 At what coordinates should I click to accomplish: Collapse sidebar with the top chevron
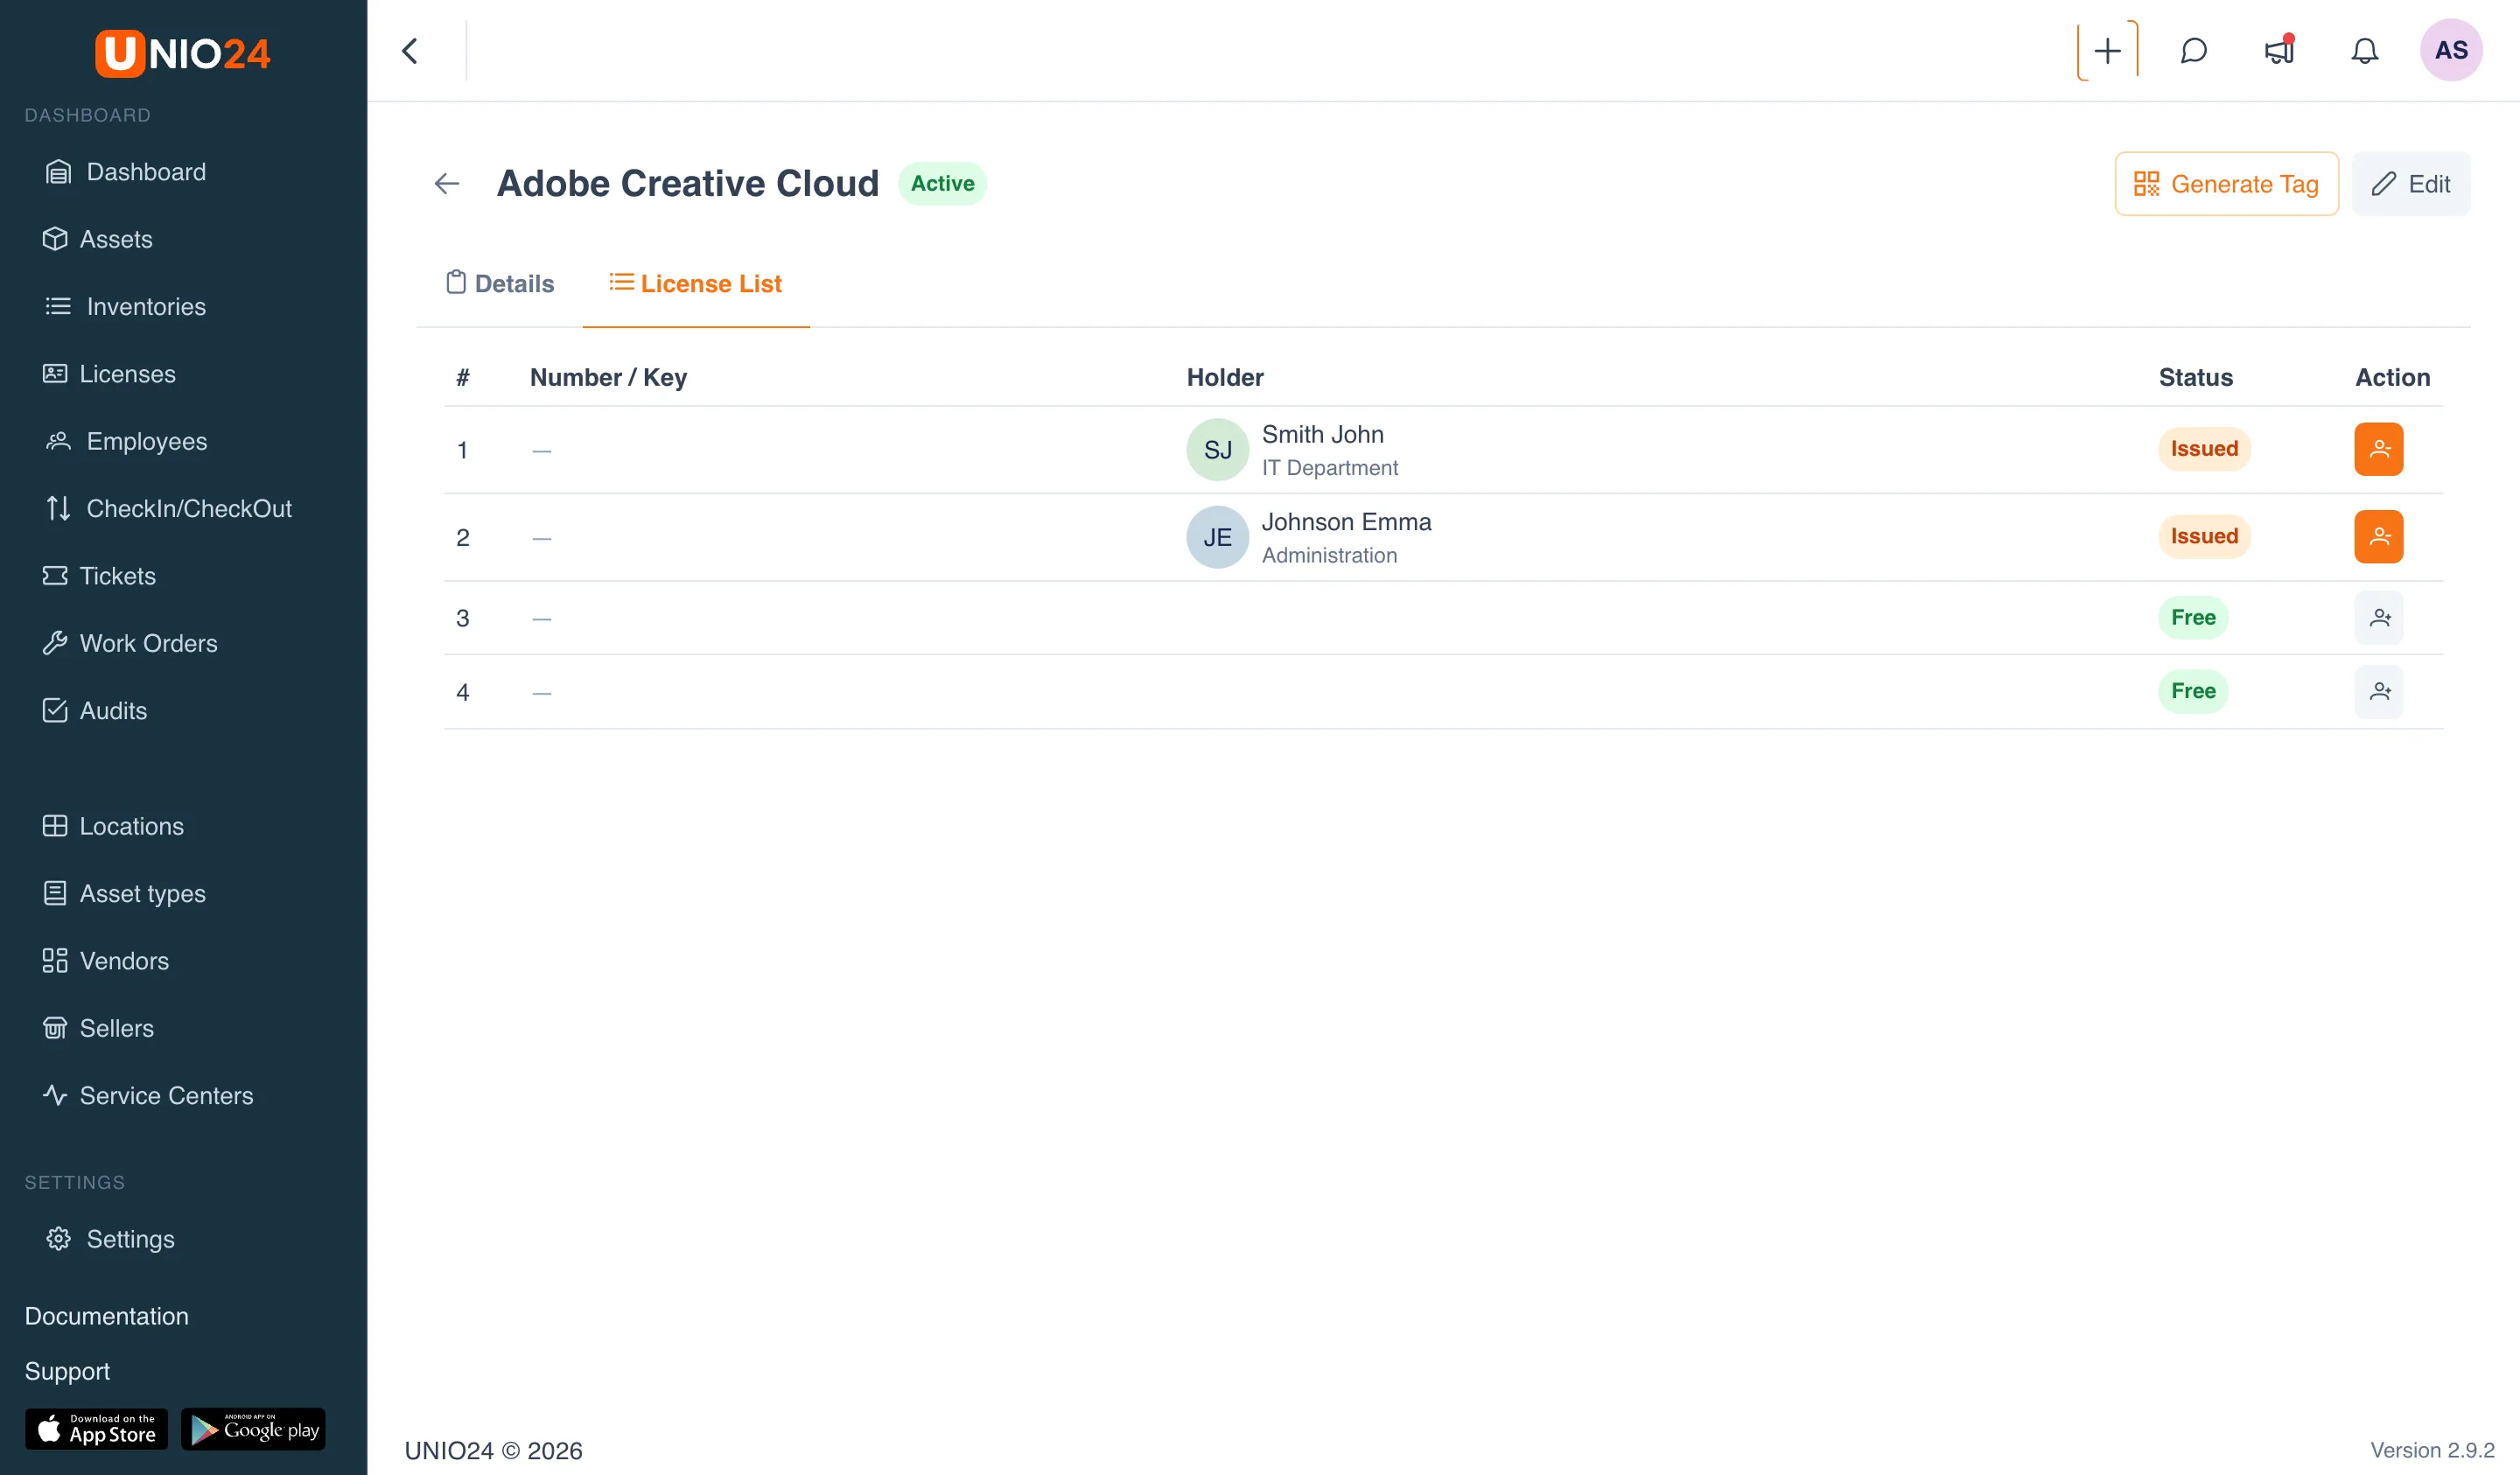[410, 51]
